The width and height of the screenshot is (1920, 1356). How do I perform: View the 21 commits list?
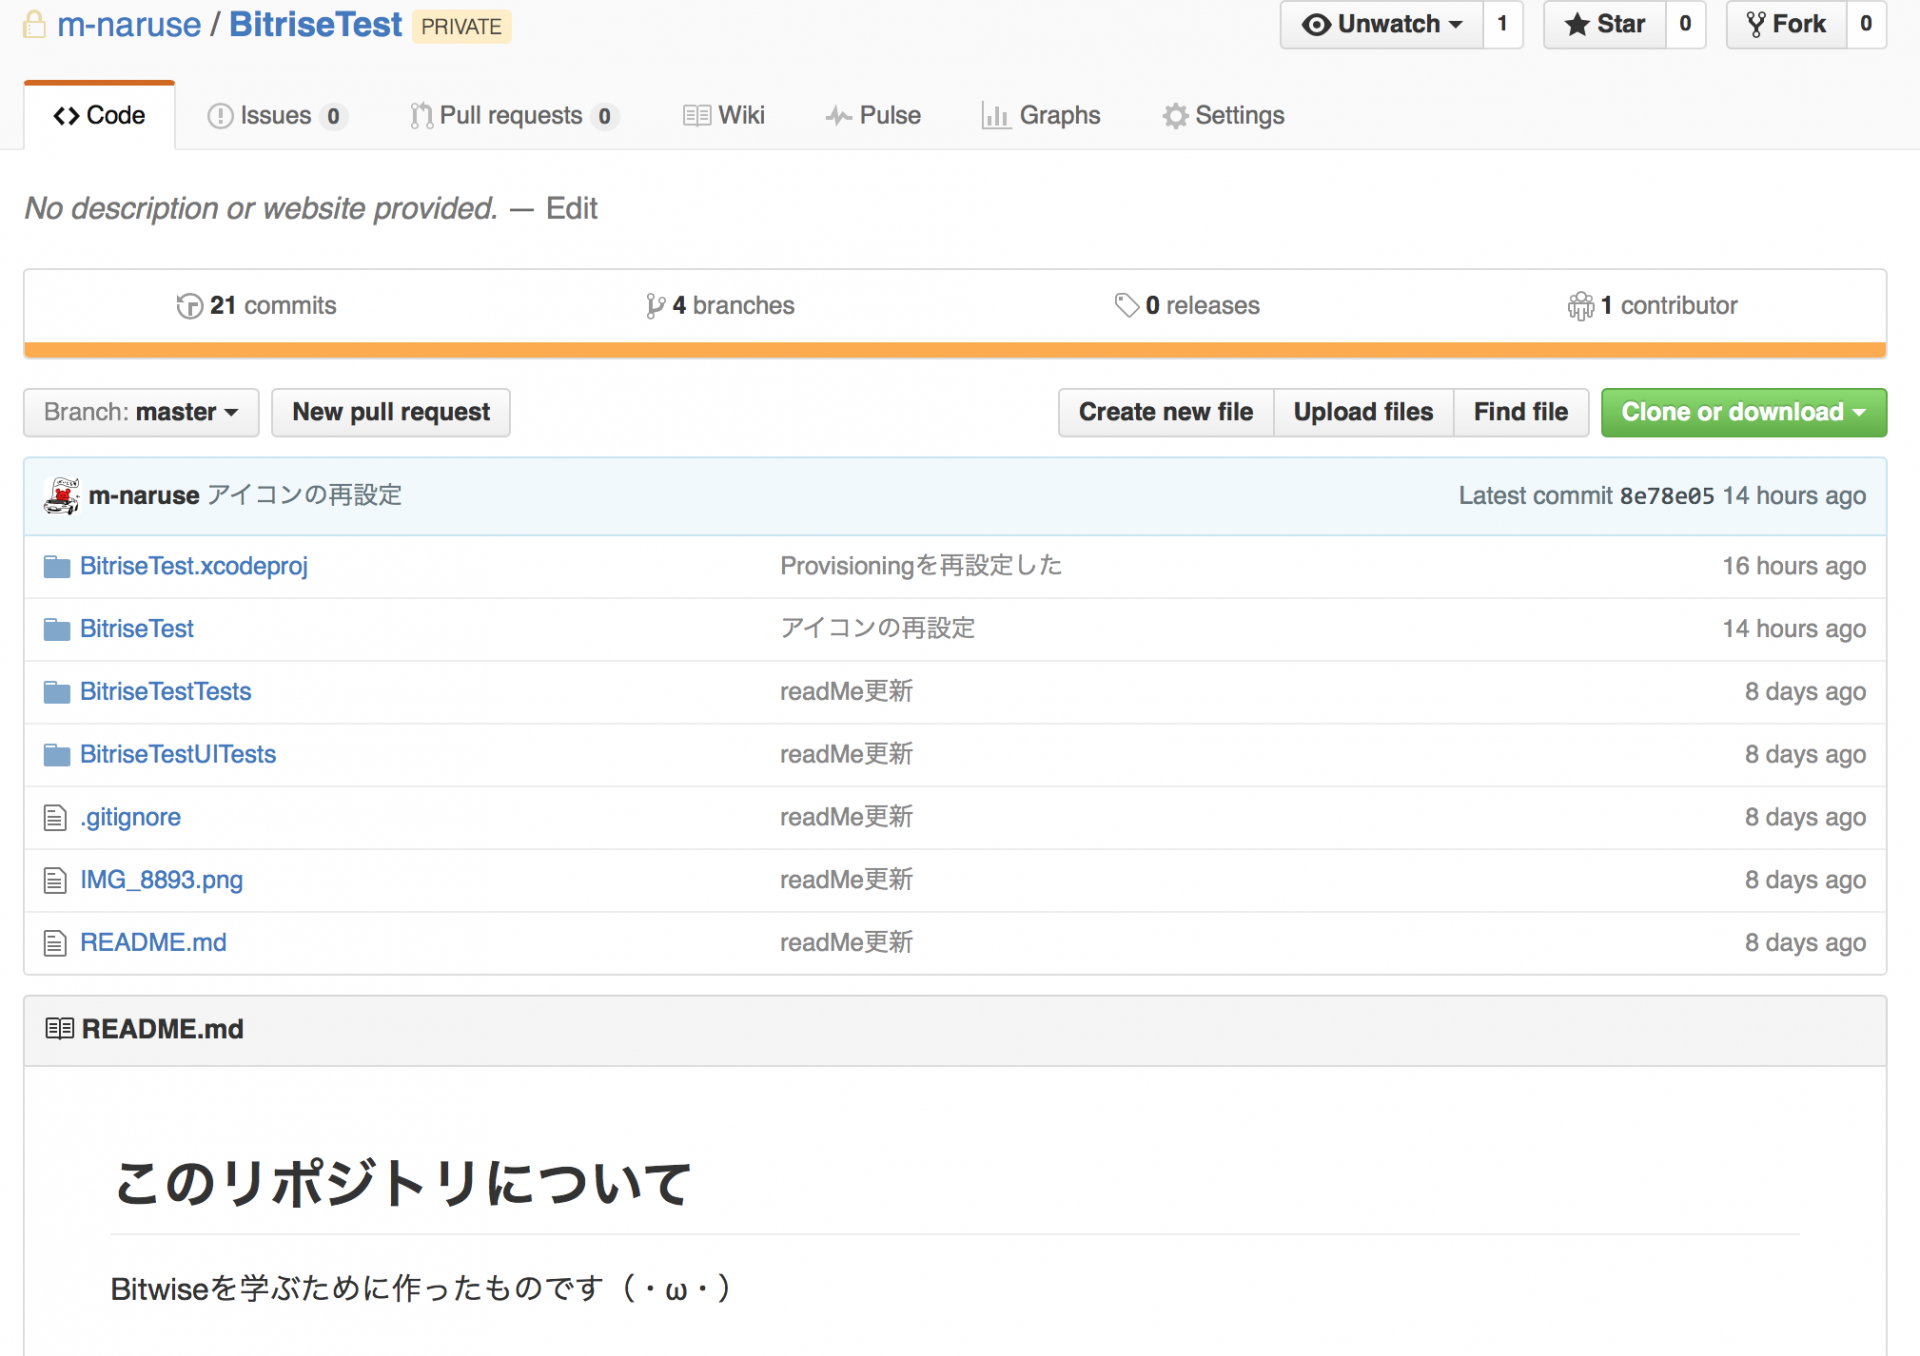tap(256, 306)
